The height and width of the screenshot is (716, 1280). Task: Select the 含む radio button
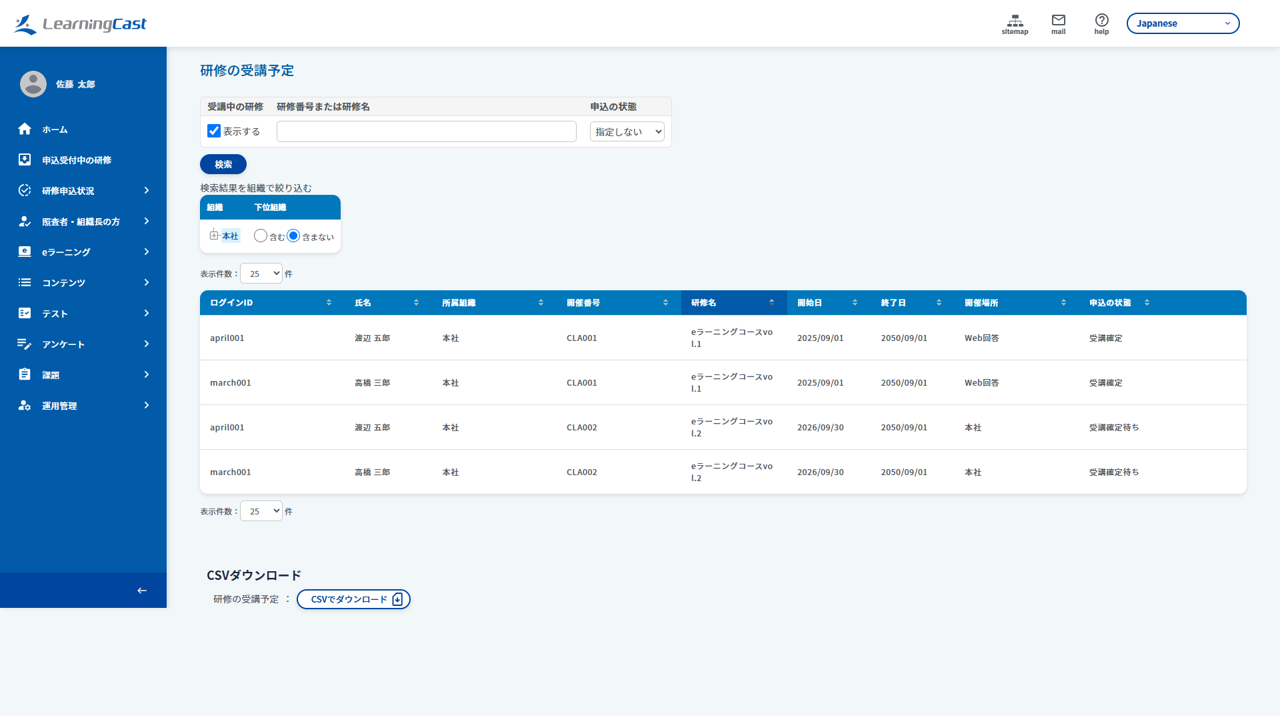pos(260,236)
